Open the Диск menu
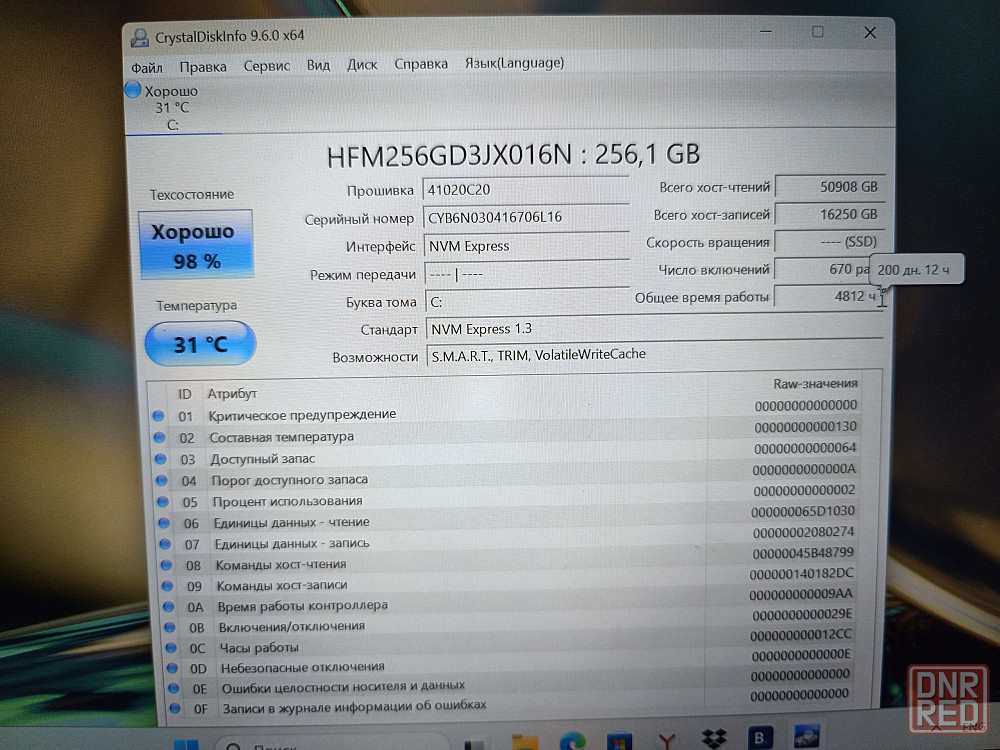The image size is (1000, 750). tap(362, 64)
